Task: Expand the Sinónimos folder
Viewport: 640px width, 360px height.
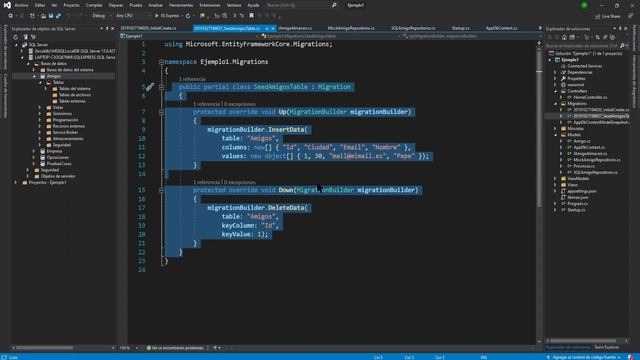Action: (40, 113)
